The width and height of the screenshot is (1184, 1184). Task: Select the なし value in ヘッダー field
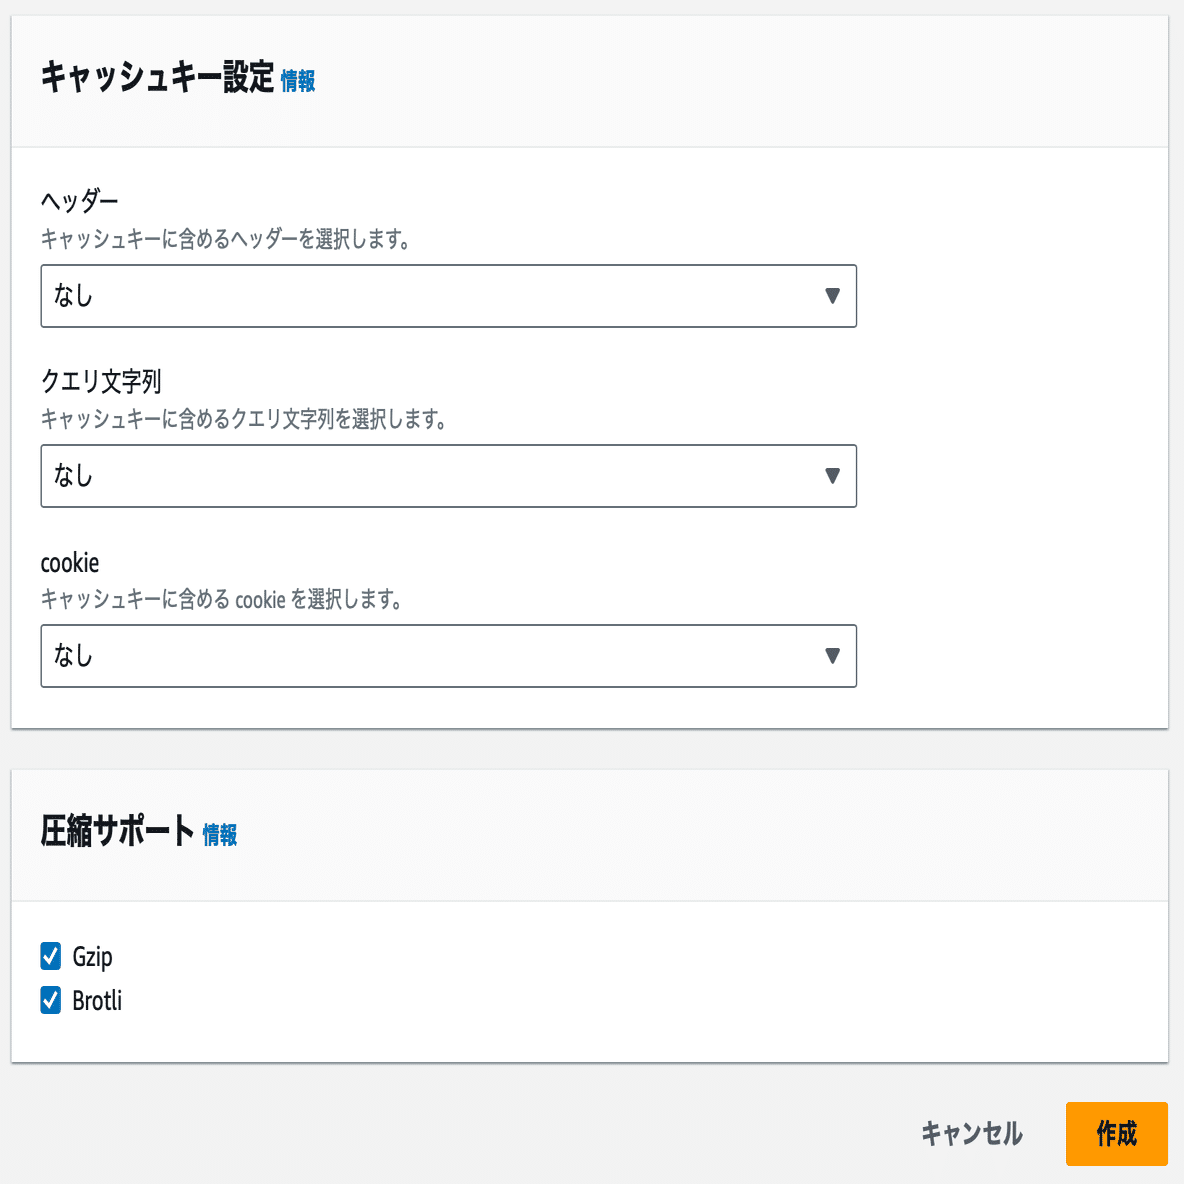(75, 296)
